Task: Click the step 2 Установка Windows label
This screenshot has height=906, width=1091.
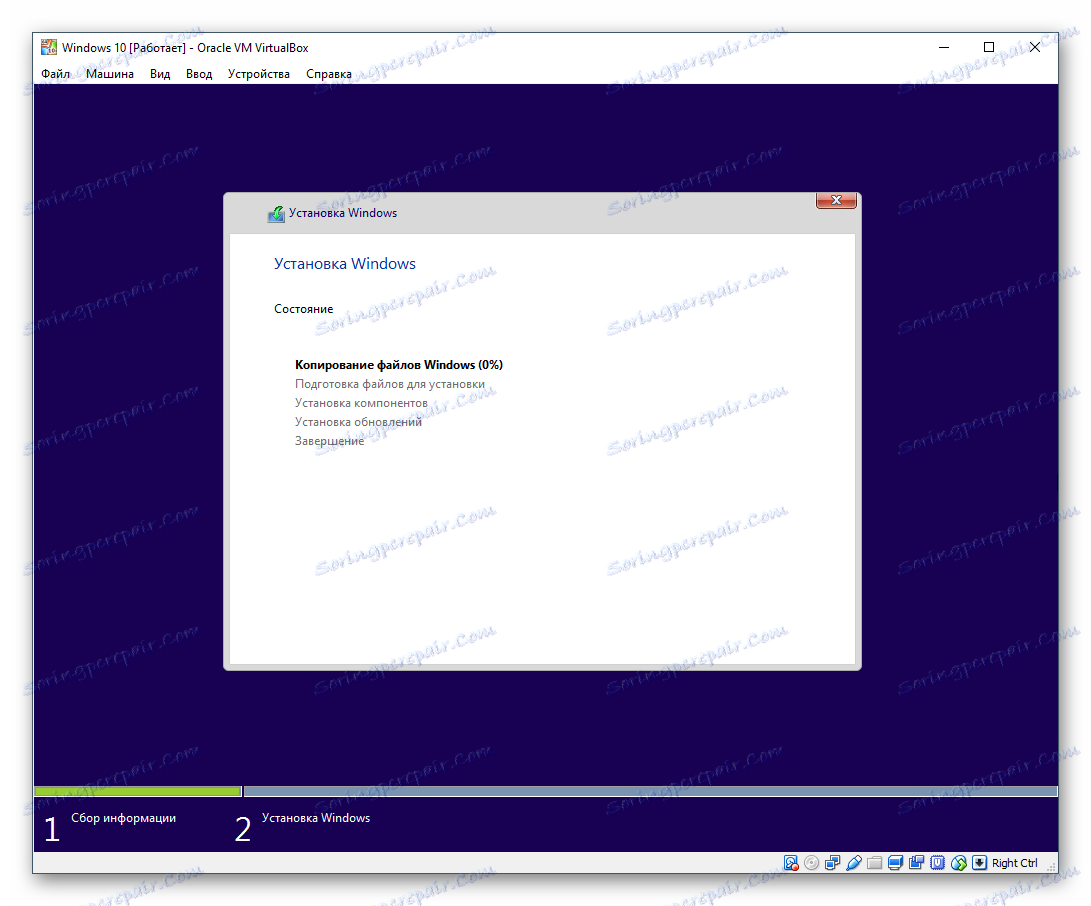Action: point(316,818)
